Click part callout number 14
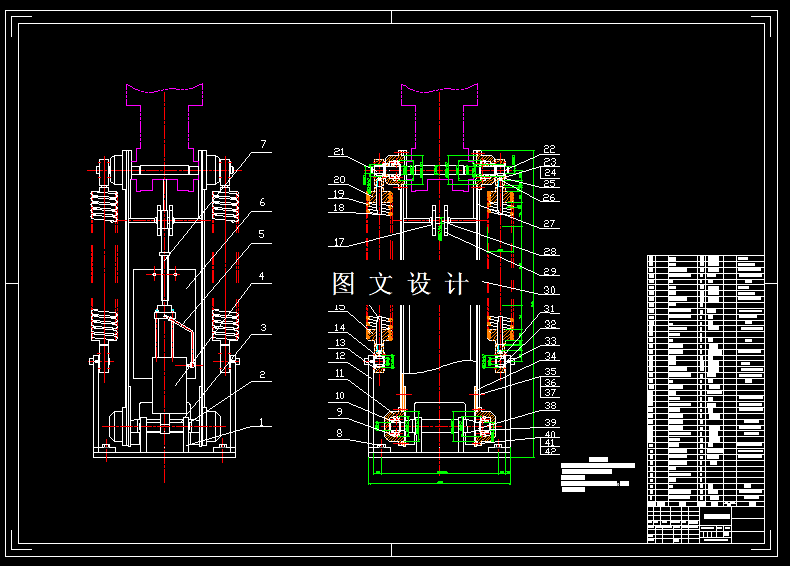Screen dimensions: 790x566 click(340, 328)
